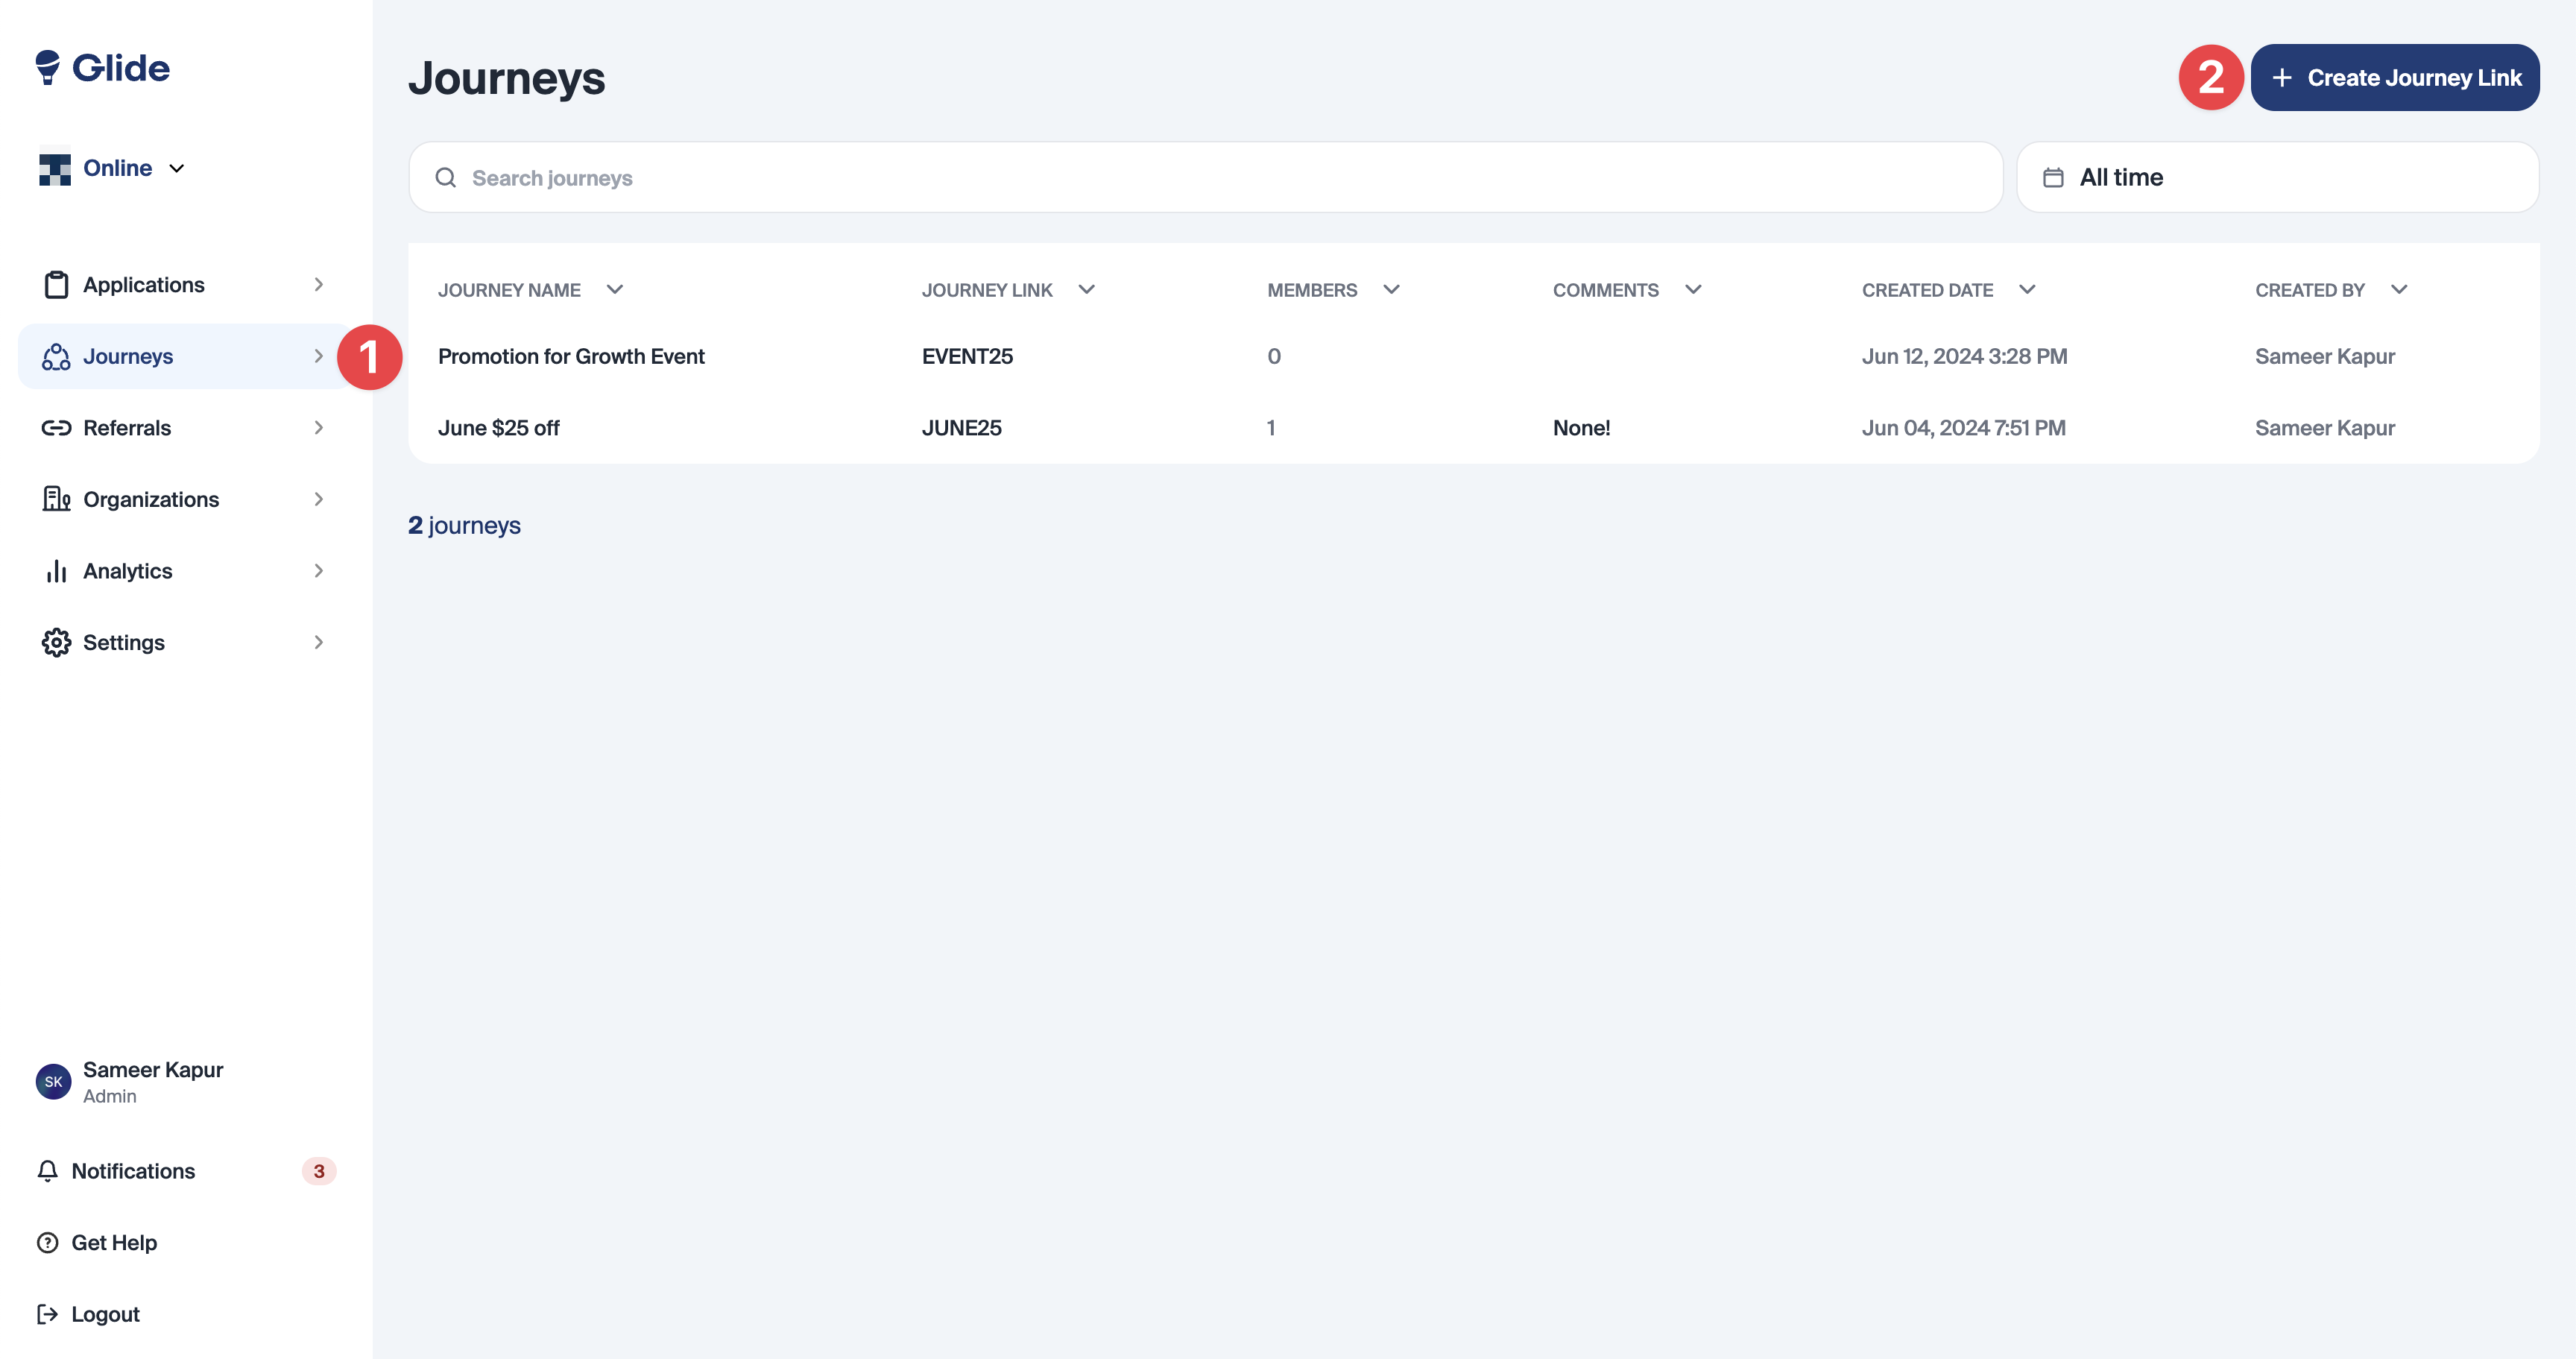Click the Analytics bar chart icon
Image resolution: width=2576 pixels, height=1359 pixels.
(56, 571)
